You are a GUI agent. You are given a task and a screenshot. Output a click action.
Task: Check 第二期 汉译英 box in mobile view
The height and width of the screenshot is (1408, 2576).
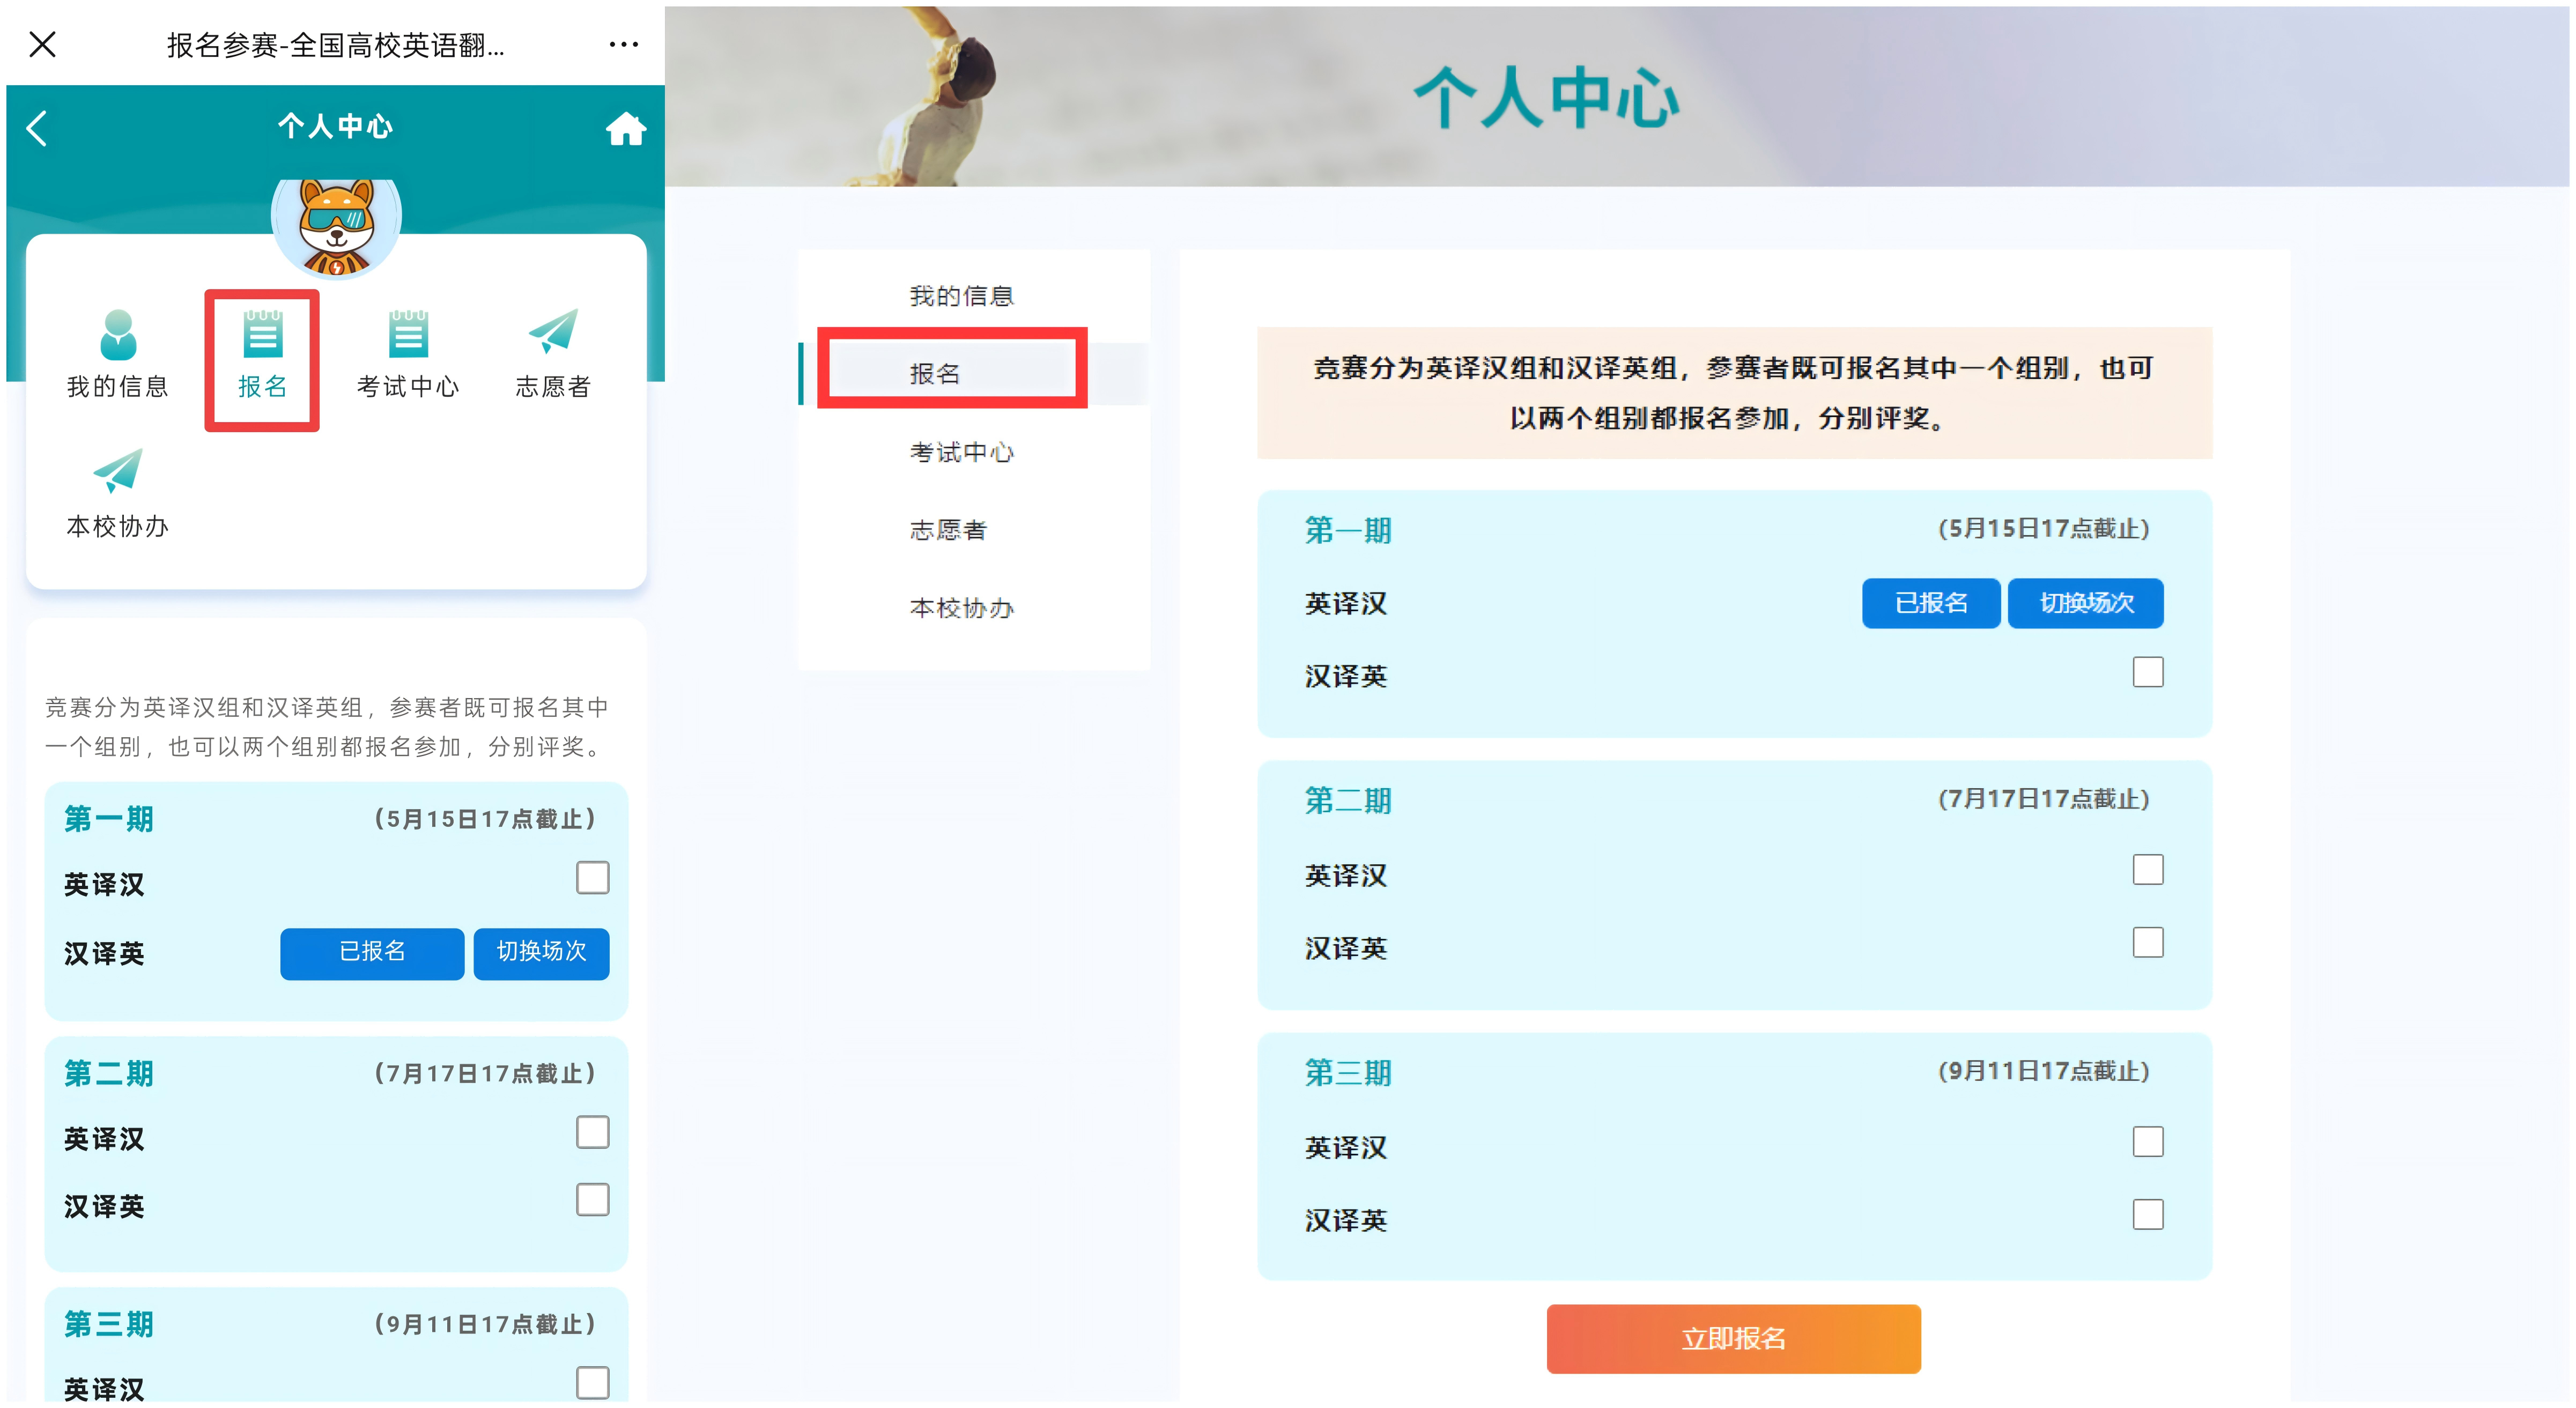[592, 1200]
